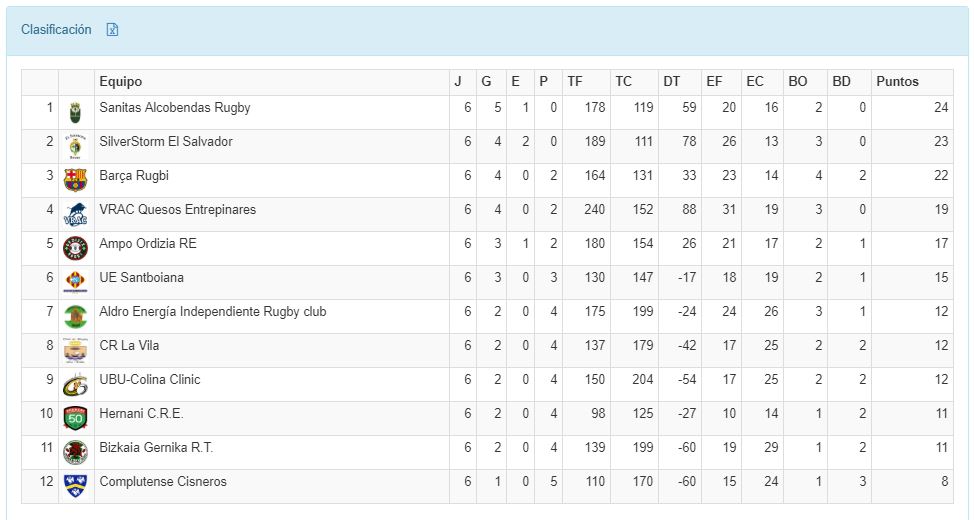Click the BO column header
Viewport: 974px width, 520px height.
797,82
